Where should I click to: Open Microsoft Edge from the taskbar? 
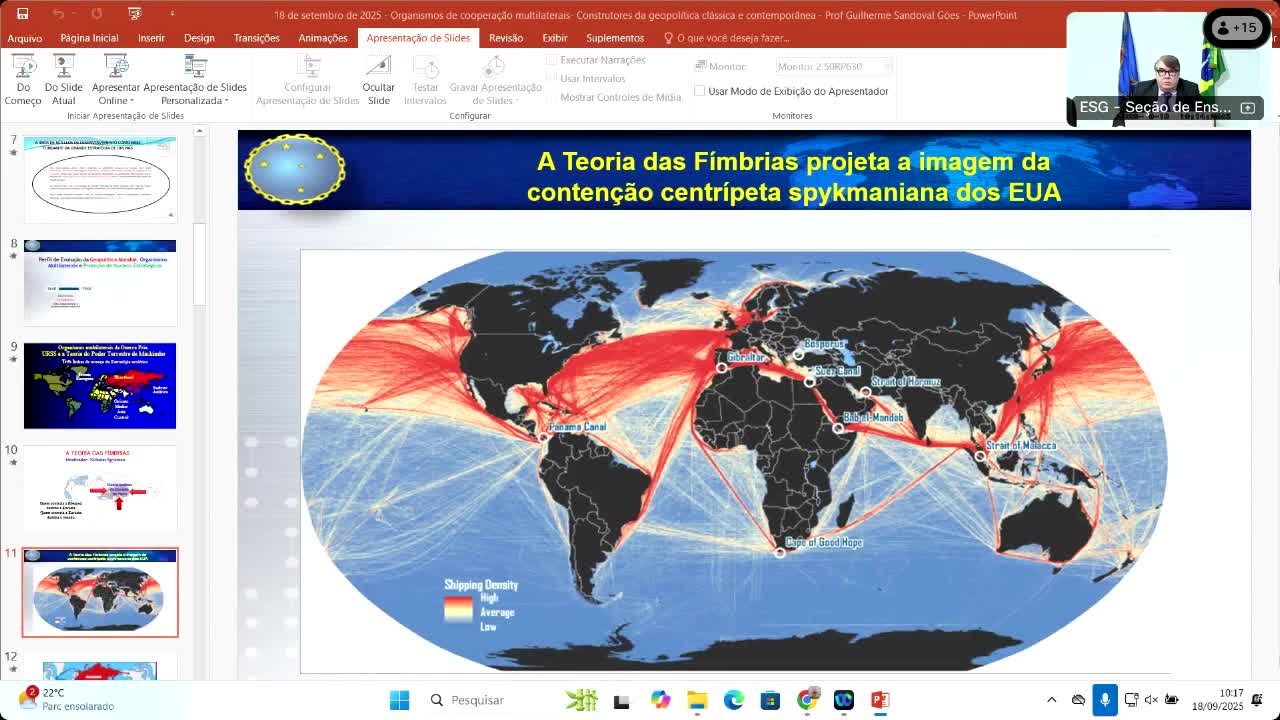pyautogui.click(x=734, y=700)
